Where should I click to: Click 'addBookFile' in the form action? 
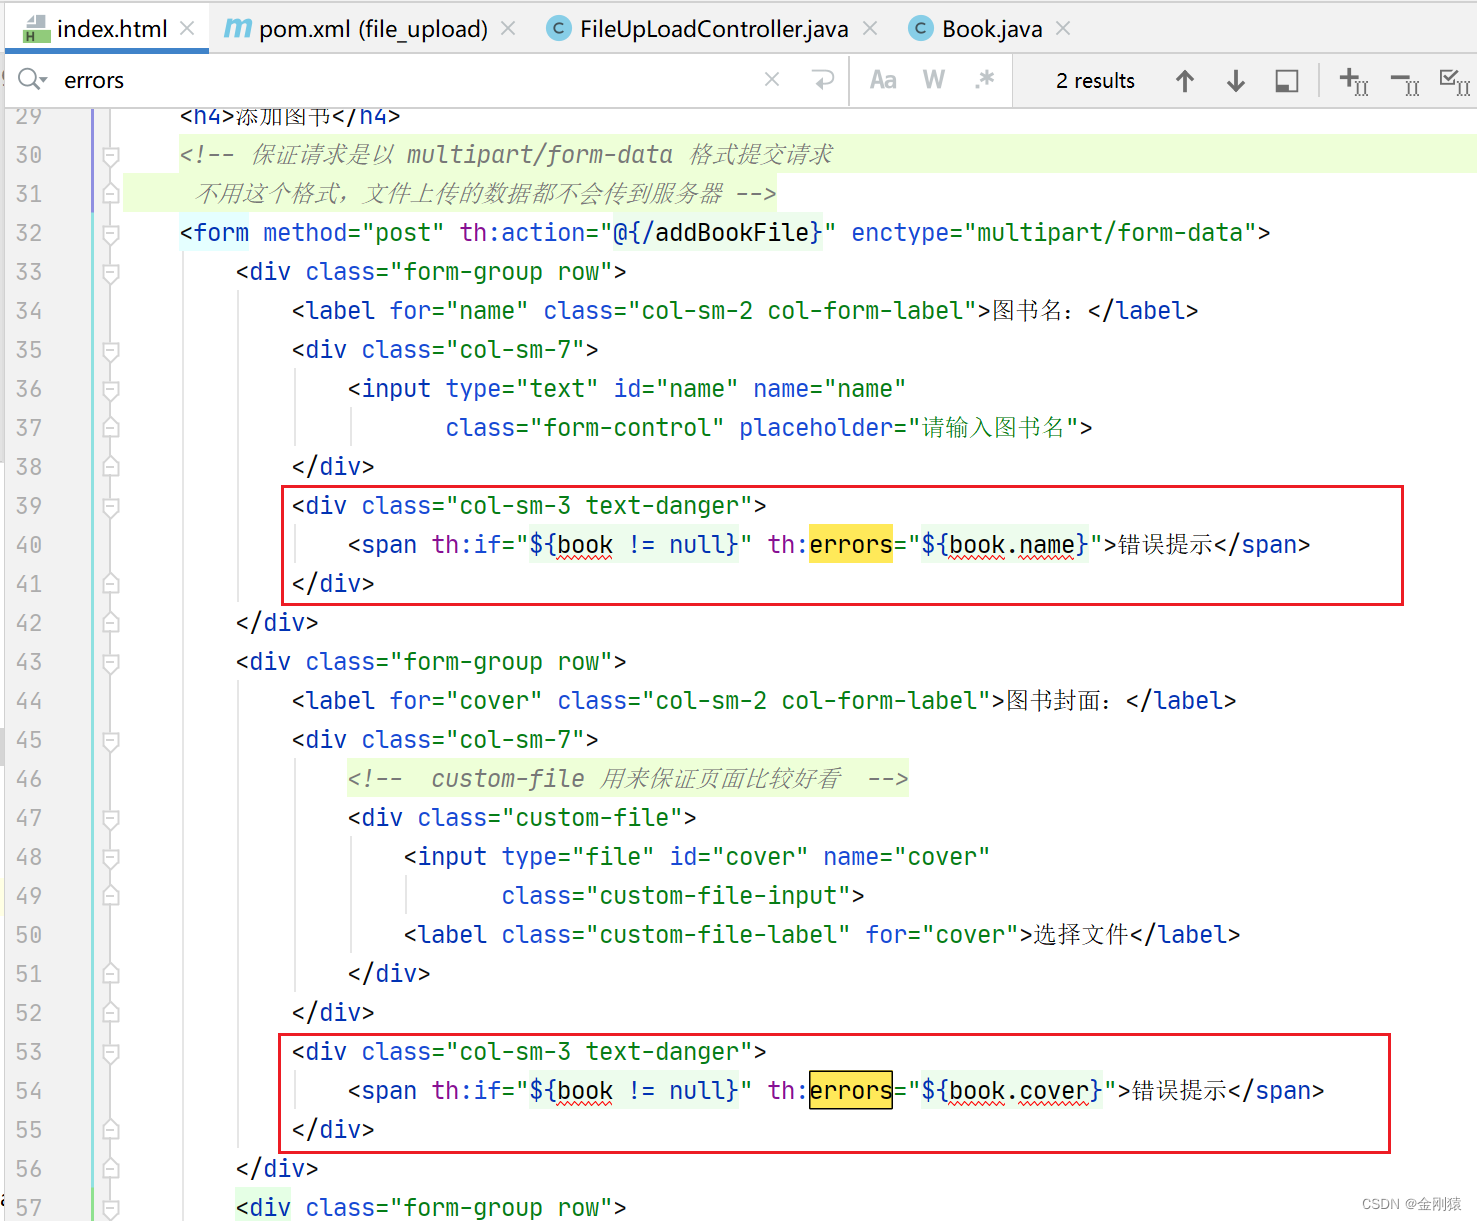click(x=731, y=233)
